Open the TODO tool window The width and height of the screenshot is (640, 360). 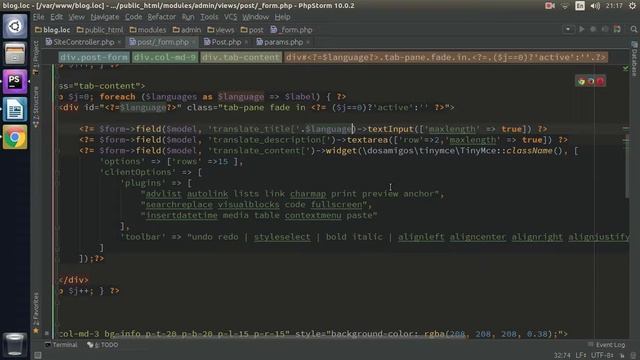(102, 345)
